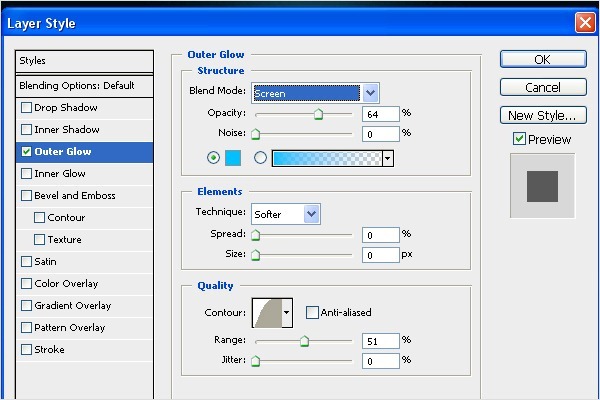Image resolution: width=600 pixels, height=400 pixels.
Task: Select the solid color radio button
Action: click(x=213, y=158)
